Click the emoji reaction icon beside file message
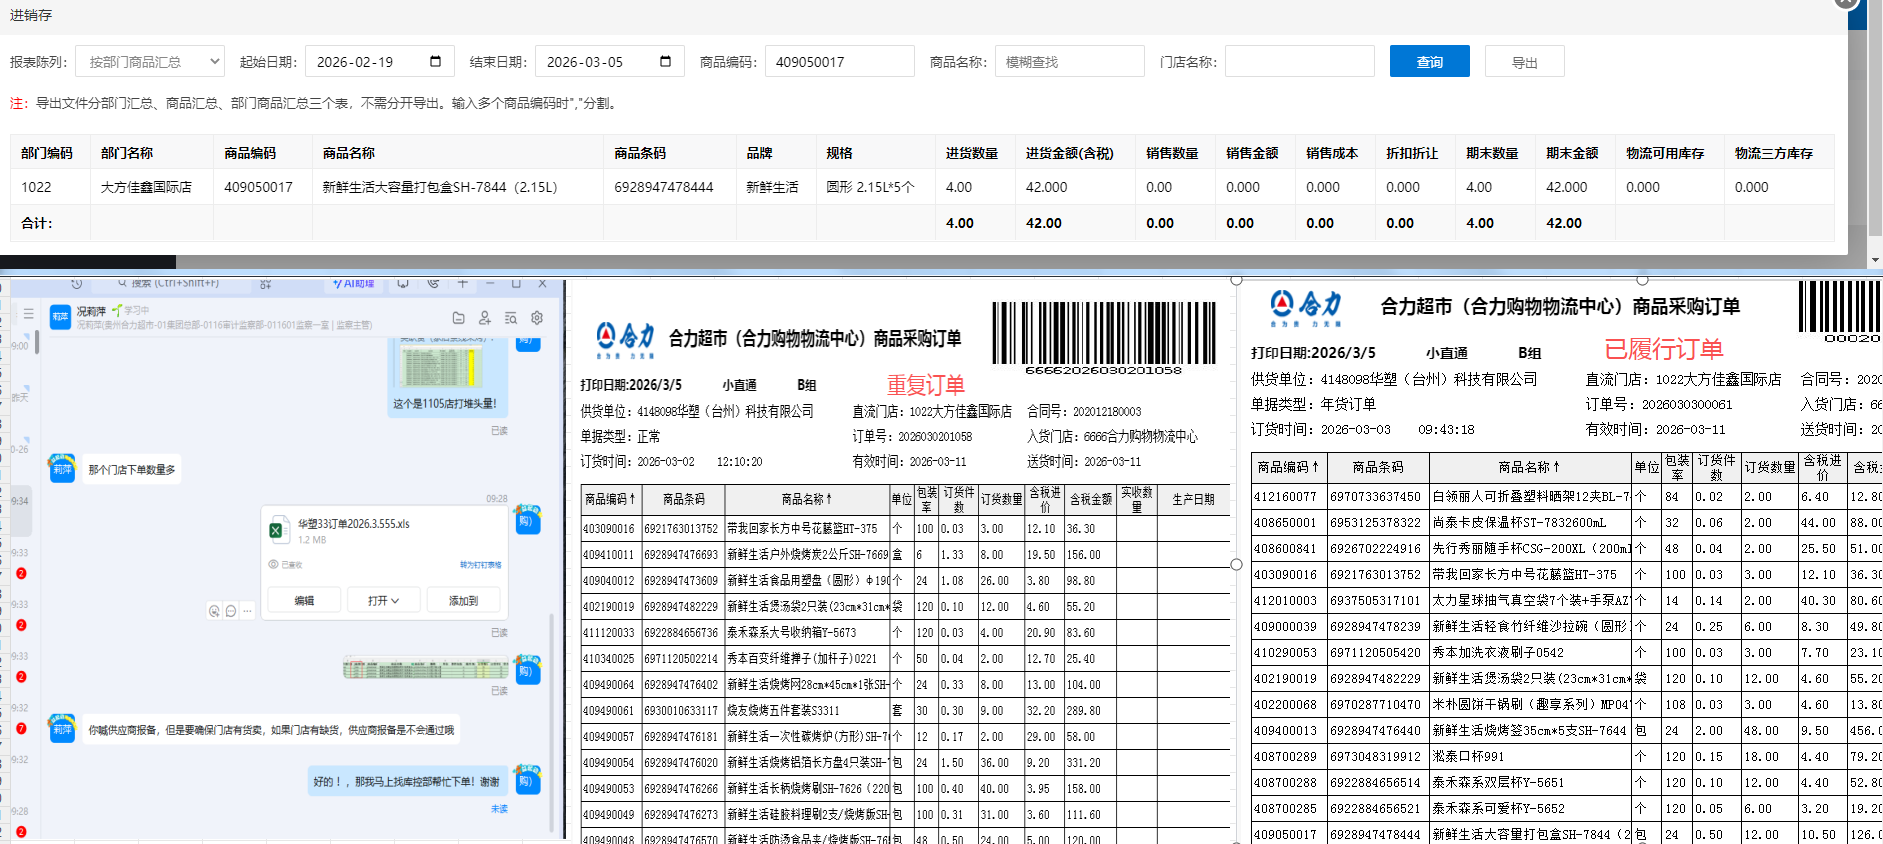 point(214,611)
